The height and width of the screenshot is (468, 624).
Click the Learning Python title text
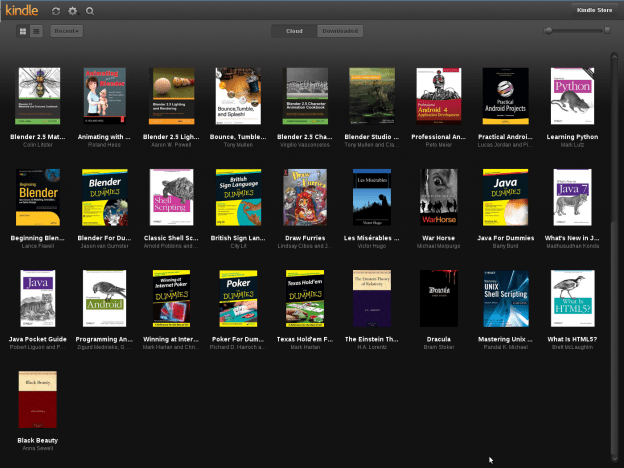(572, 137)
